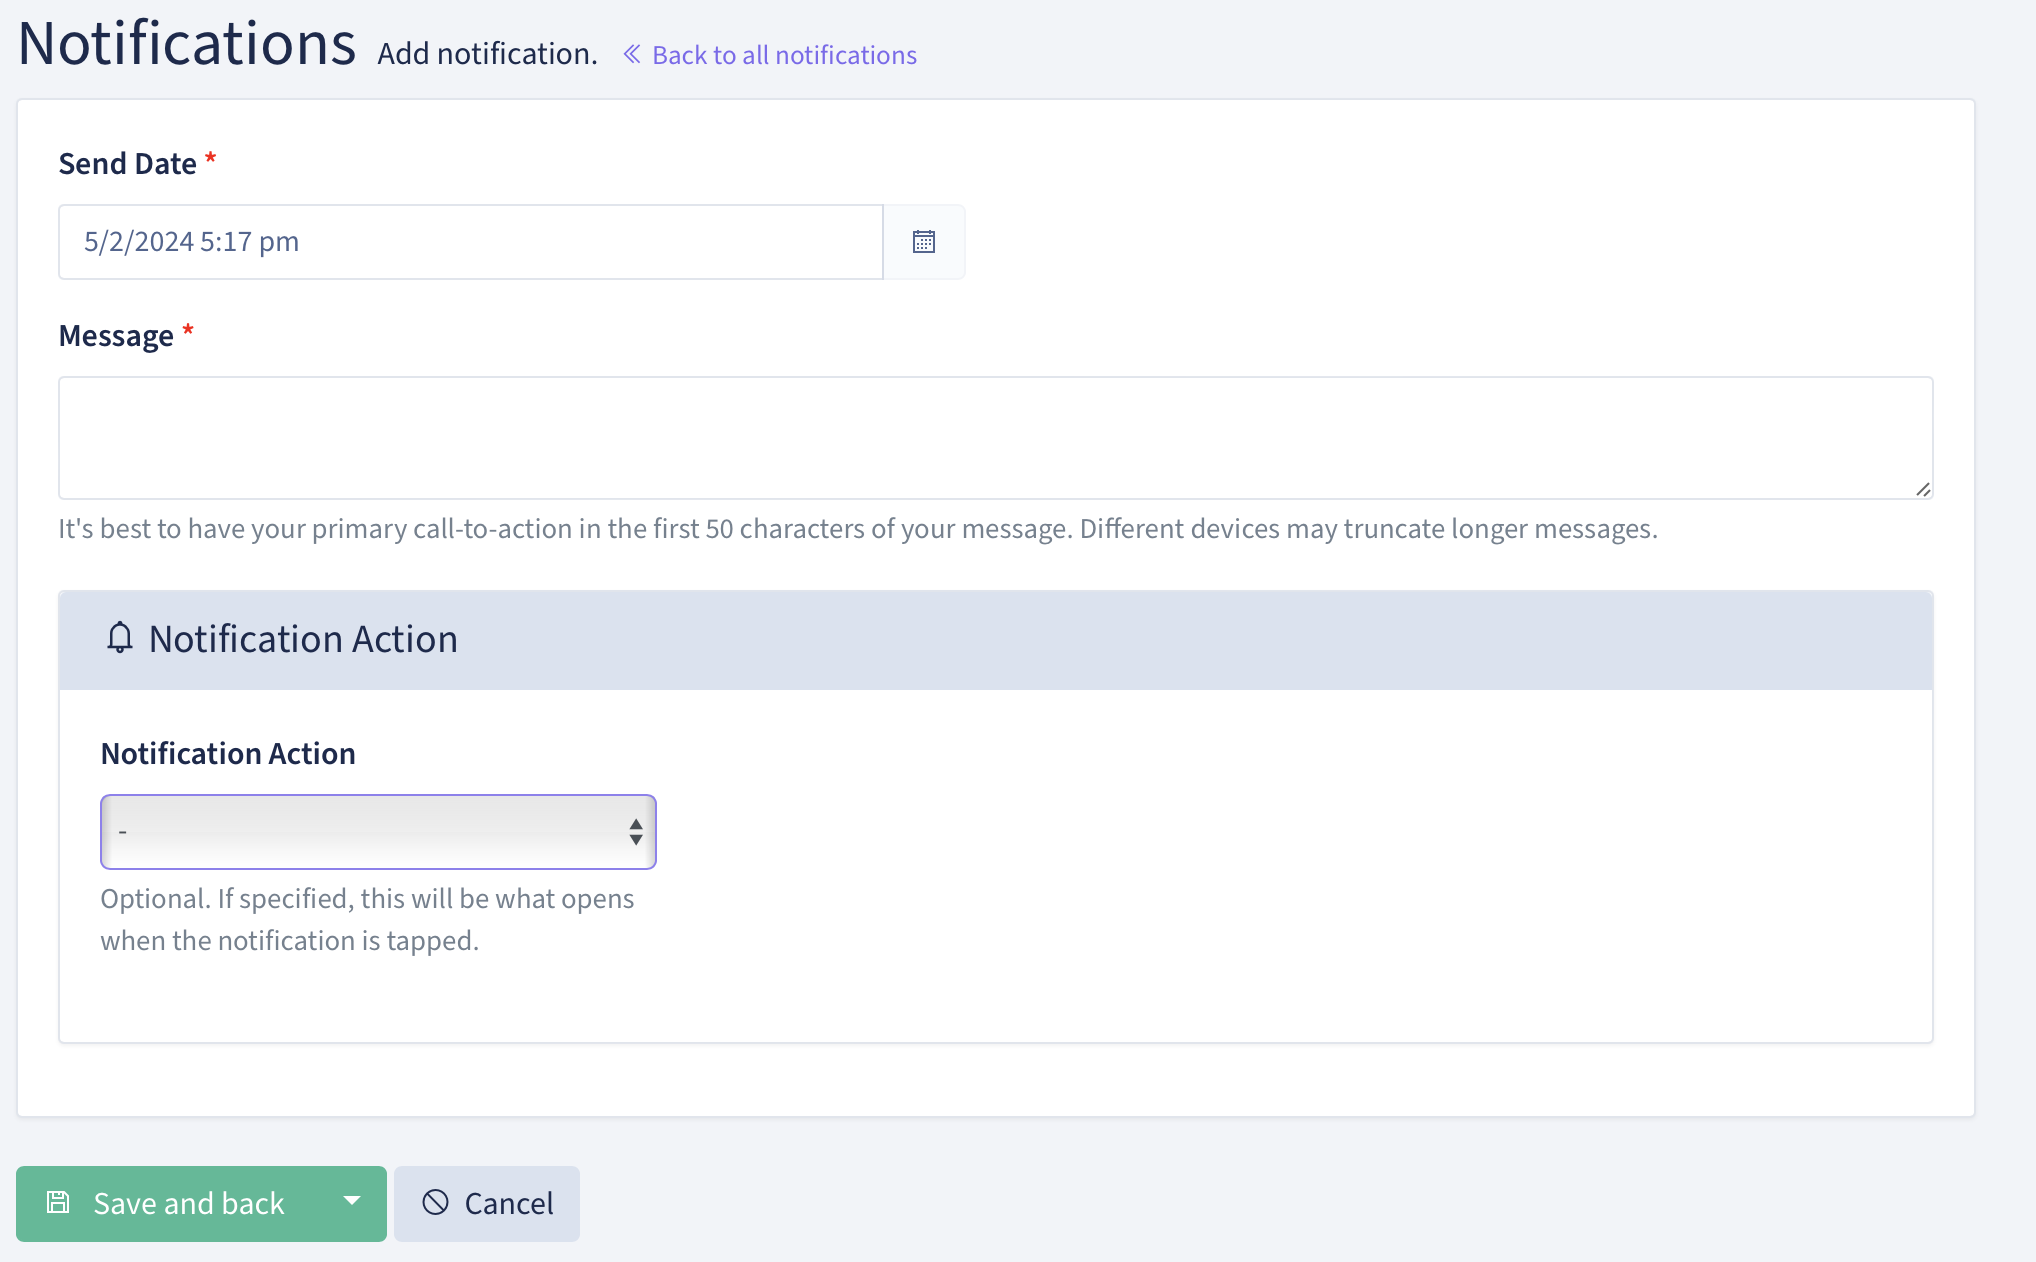Click the Save and back button

[x=166, y=1203]
